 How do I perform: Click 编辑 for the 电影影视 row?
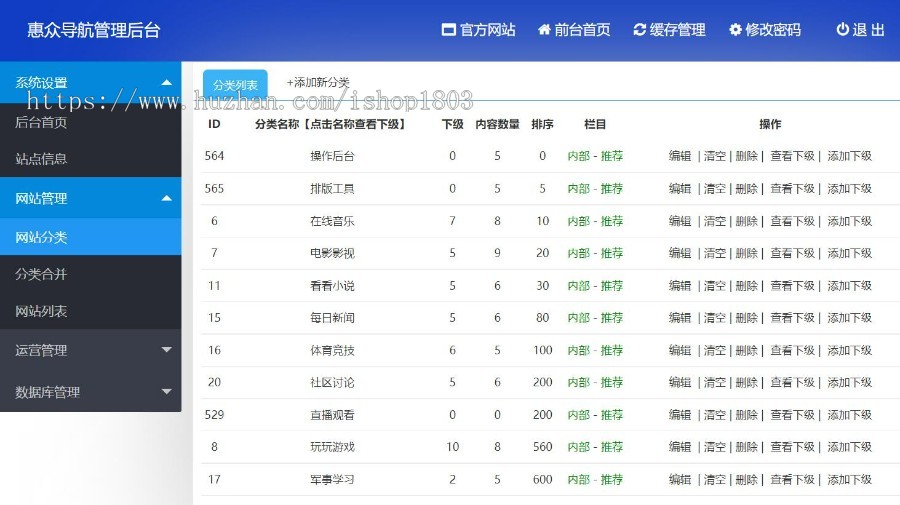pos(680,253)
